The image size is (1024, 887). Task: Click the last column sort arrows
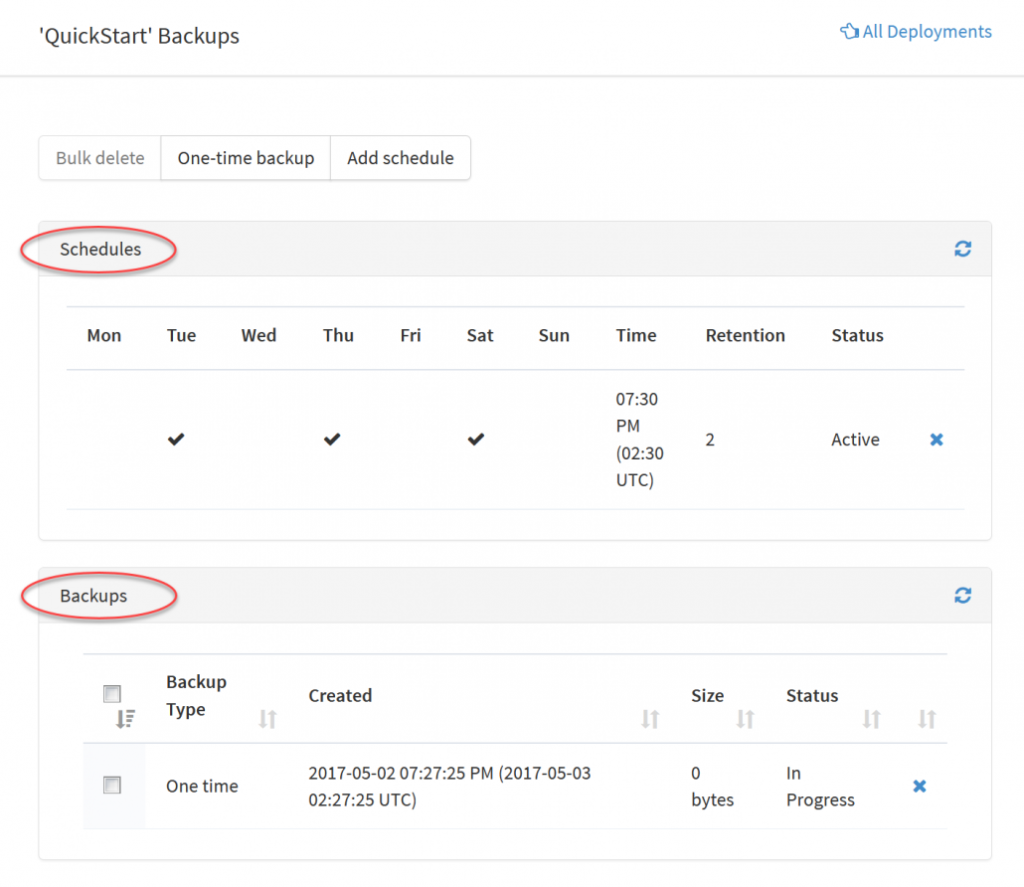point(927,718)
